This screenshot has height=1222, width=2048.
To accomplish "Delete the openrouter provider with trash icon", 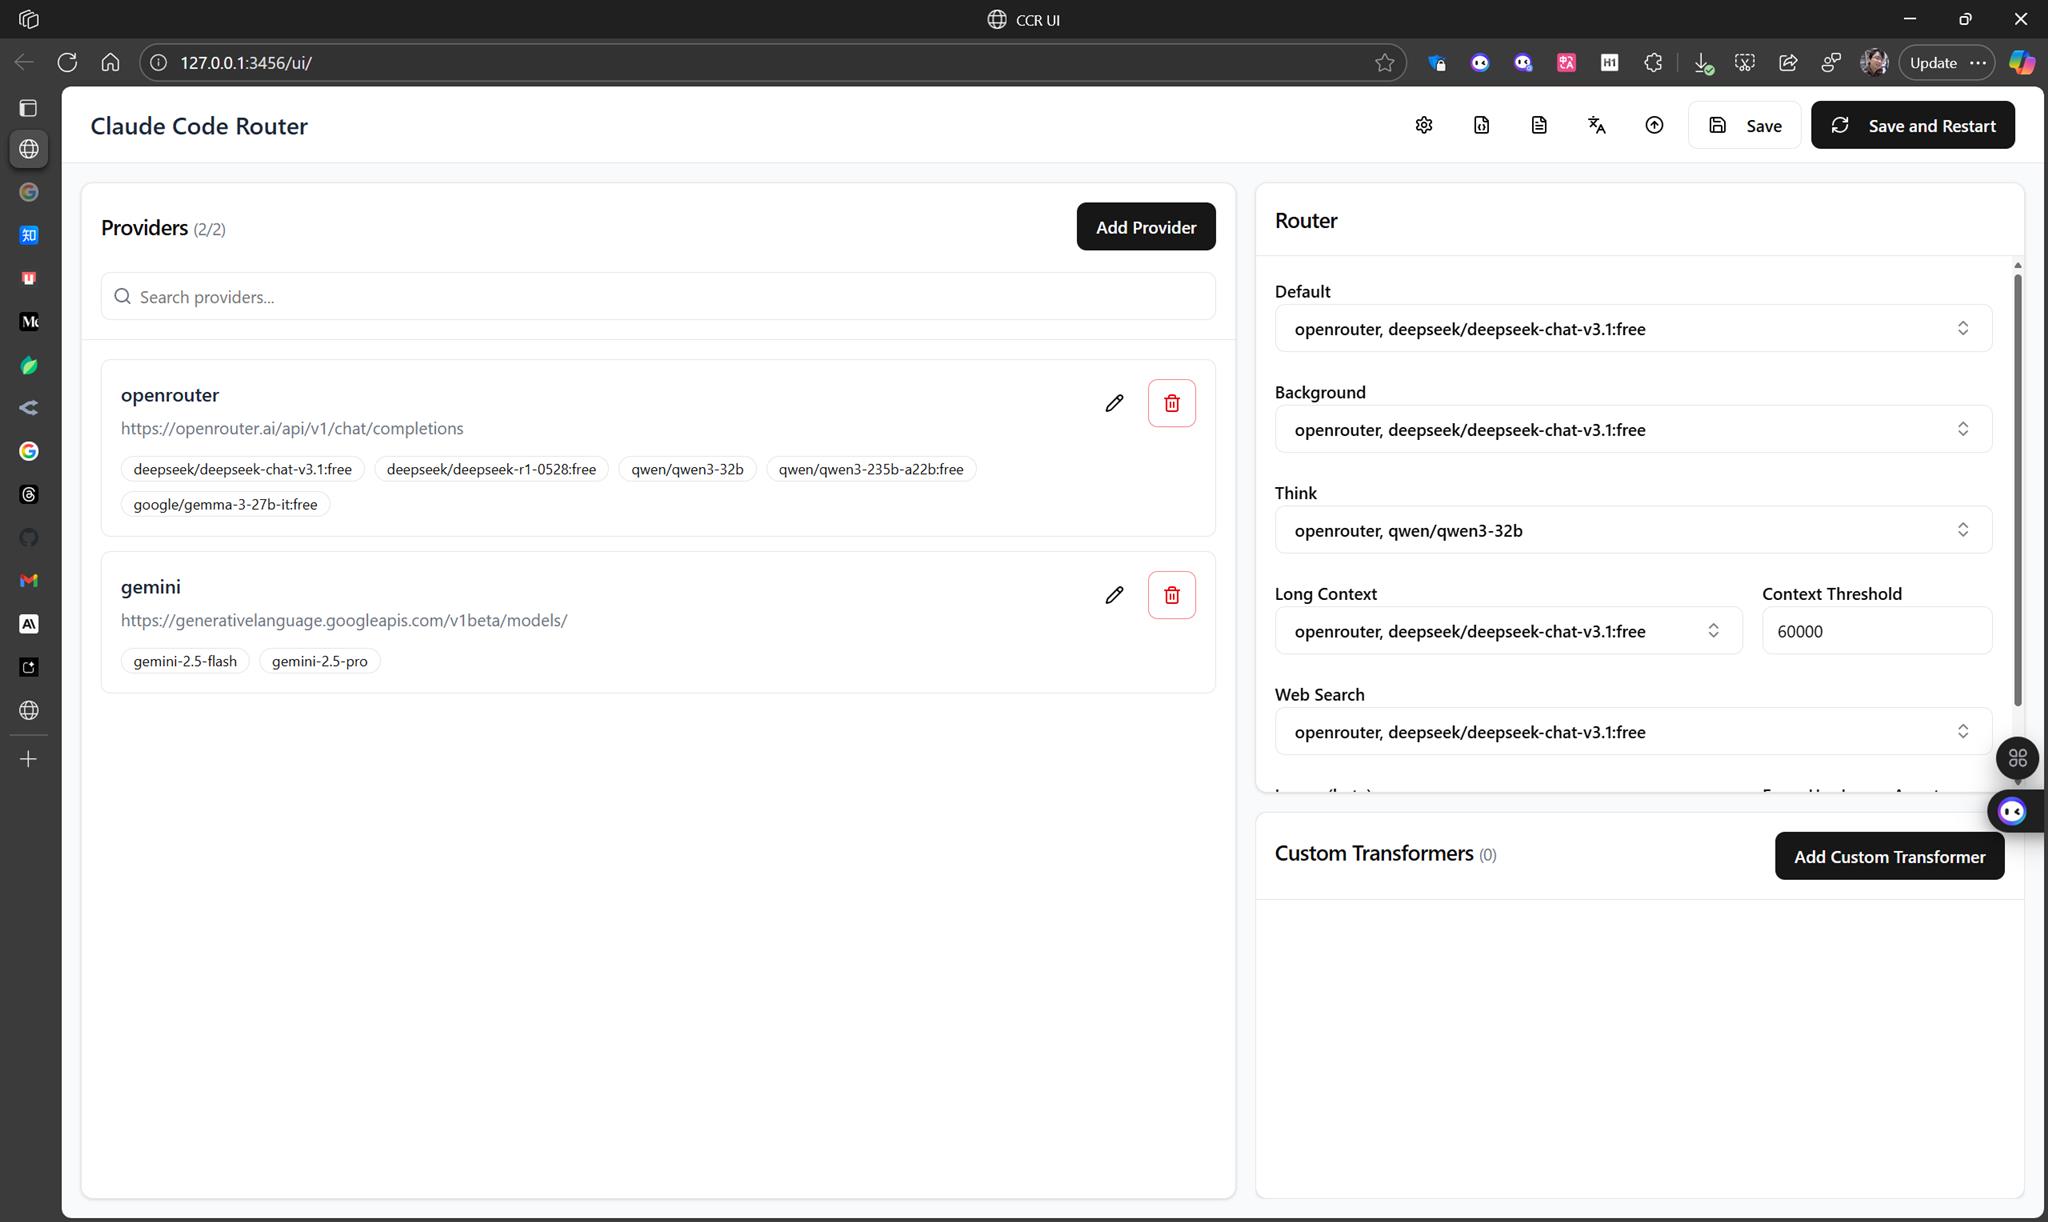I will 1171,403.
